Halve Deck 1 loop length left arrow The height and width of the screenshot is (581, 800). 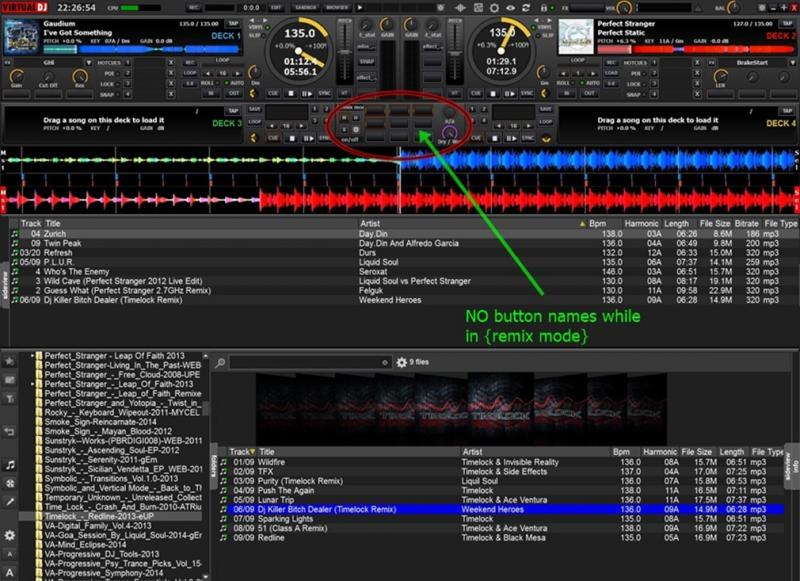[210, 73]
